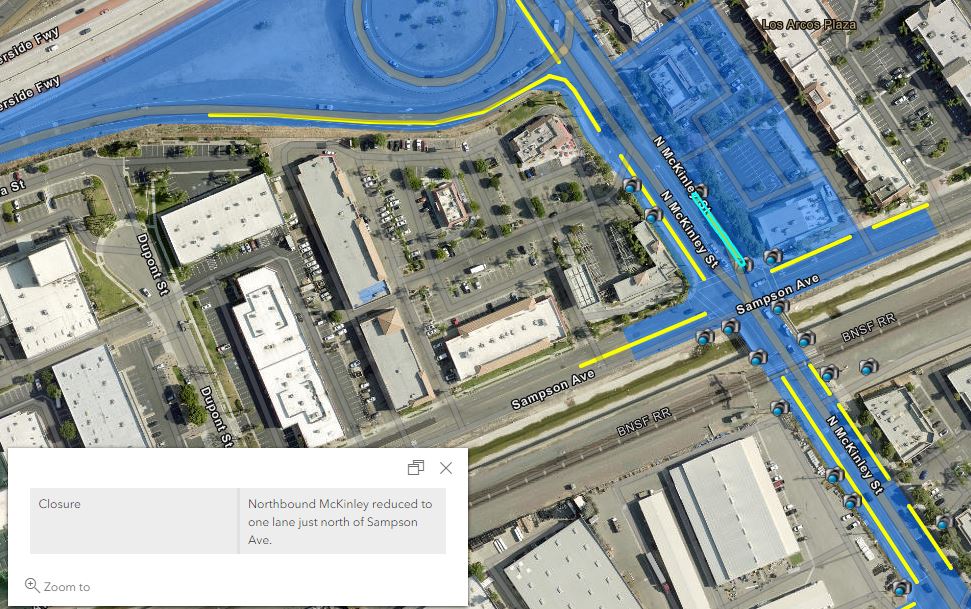Open camera marker at cyan segment's south end
971x609 pixels.
(x=745, y=265)
